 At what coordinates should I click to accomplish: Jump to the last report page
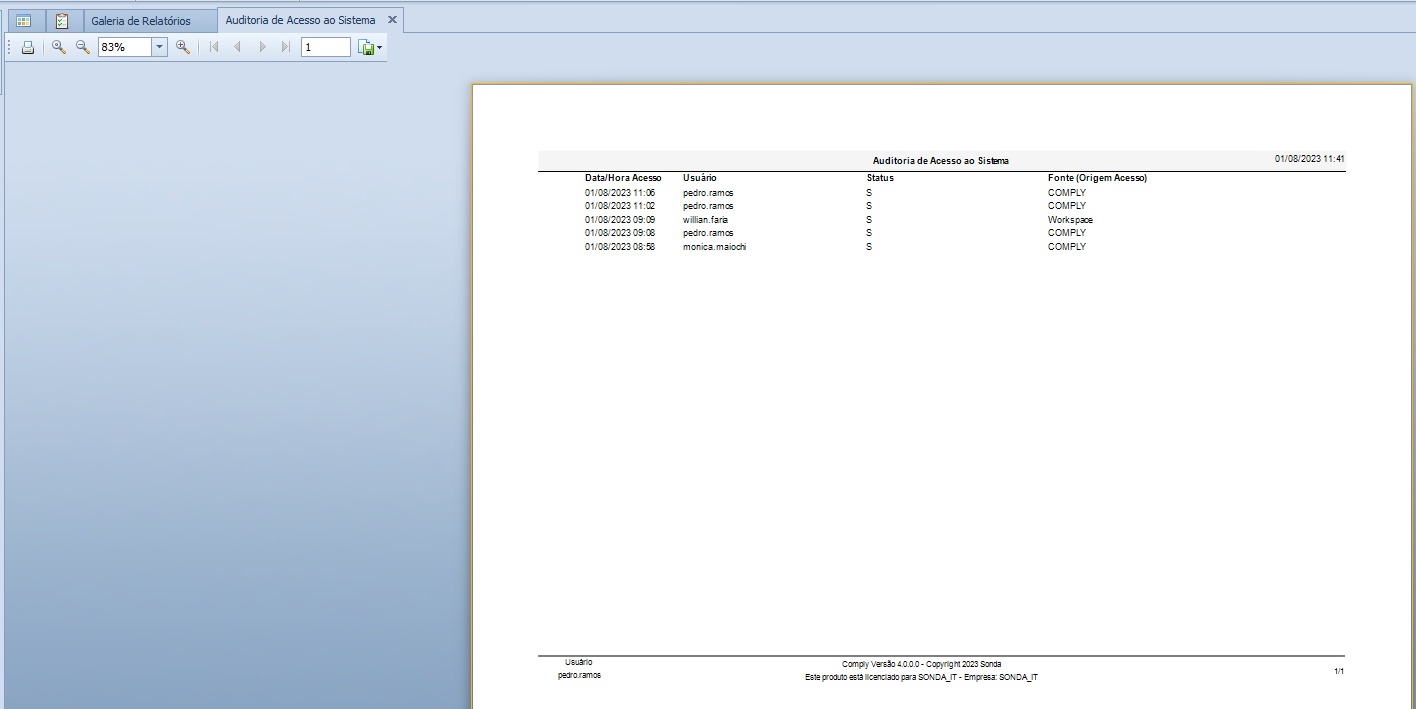point(286,47)
